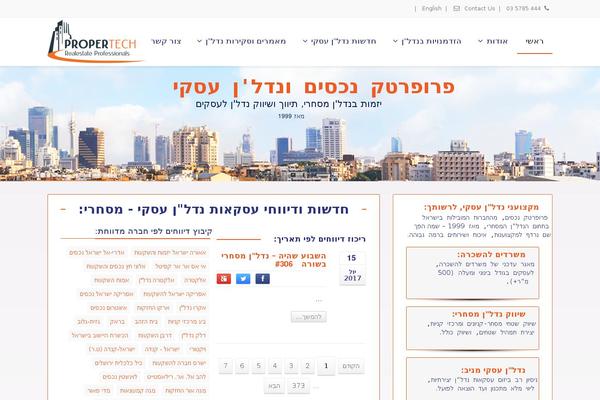Select the ישראל - קנדה company tag
The width and height of the screenshot is (600, 400).
pyautogui.click(x=162, y=349)
